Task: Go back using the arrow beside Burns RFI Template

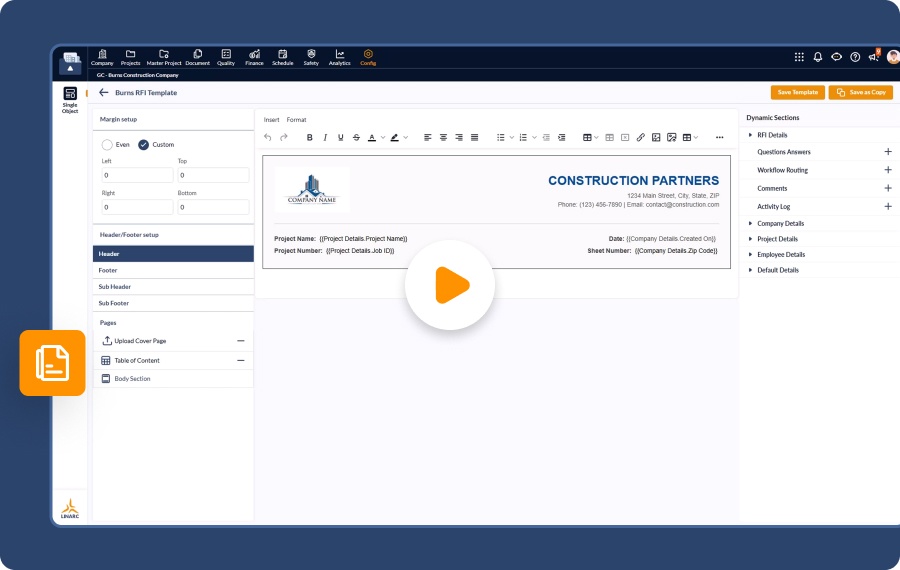Action: (x=103, y=92)
